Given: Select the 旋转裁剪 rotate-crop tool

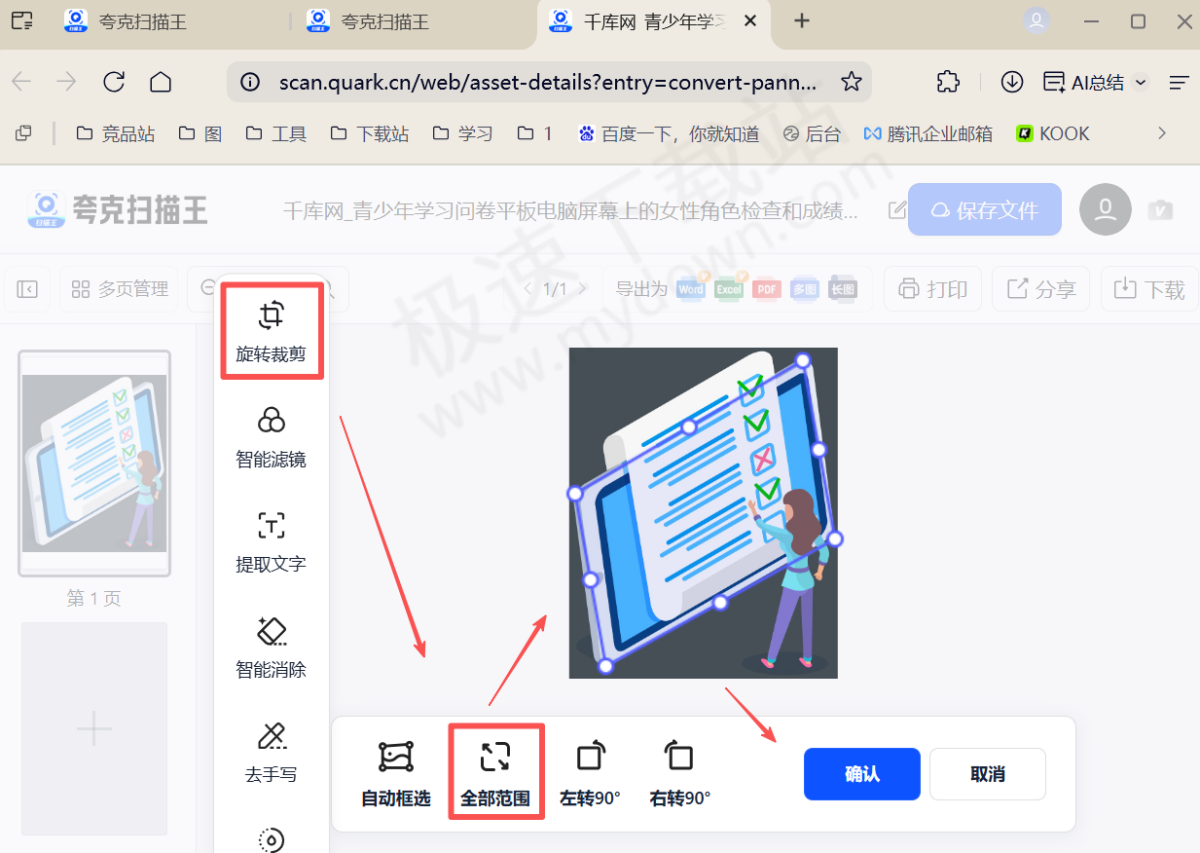Looking at the screenshot, I should pyautogui.click(x=271, y=331).
